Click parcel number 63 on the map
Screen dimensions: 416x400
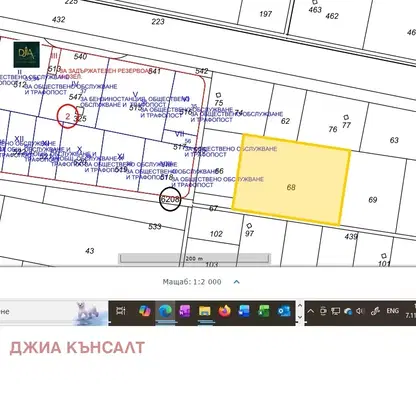click(x=394, y=140)
